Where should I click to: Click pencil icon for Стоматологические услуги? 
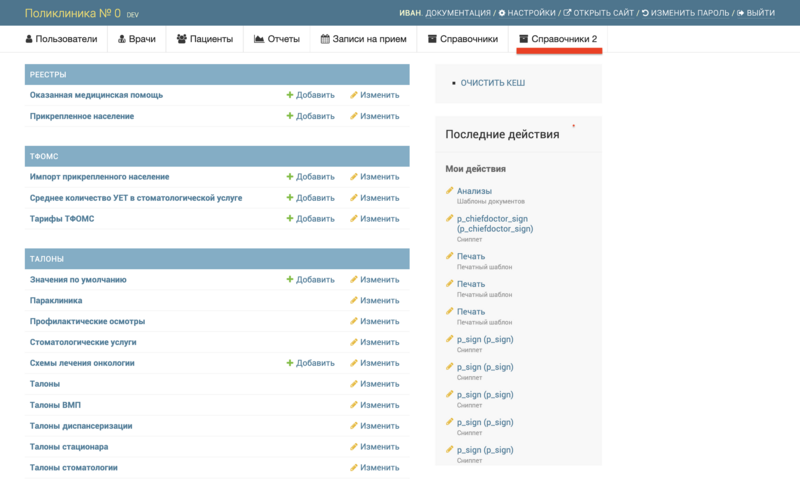pos(353,342)
